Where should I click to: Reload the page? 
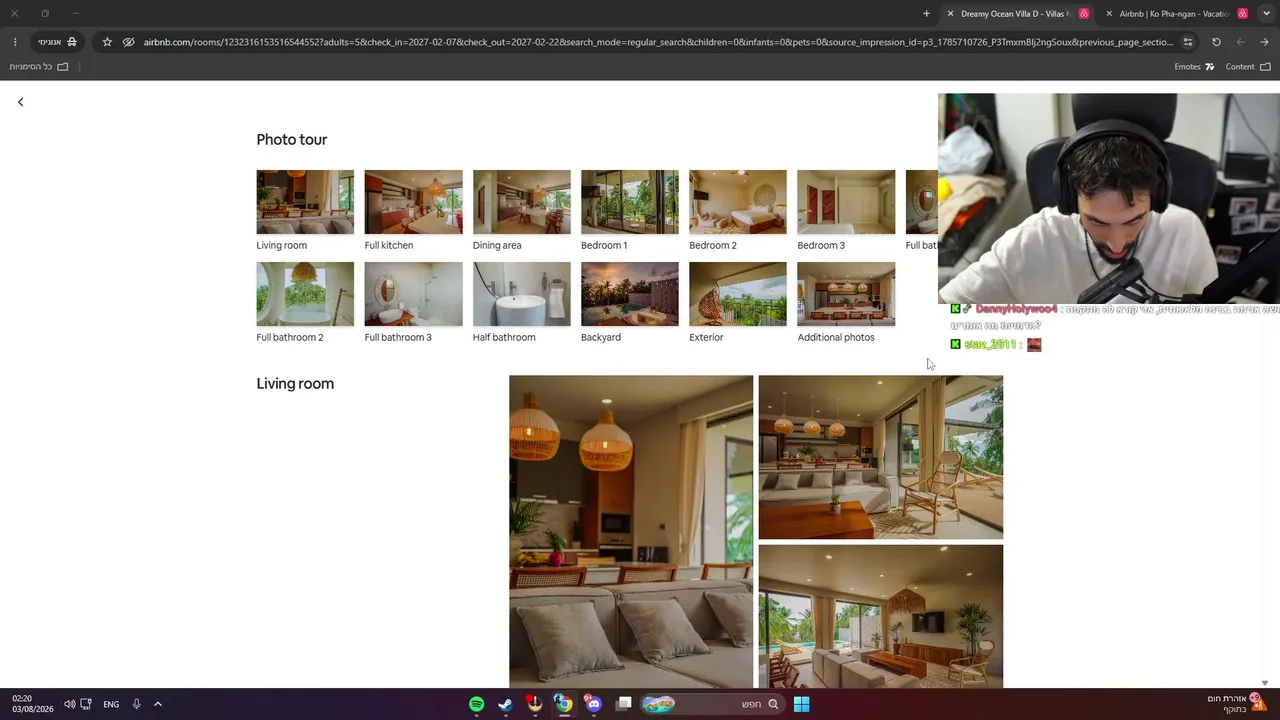coord(1216,42)
